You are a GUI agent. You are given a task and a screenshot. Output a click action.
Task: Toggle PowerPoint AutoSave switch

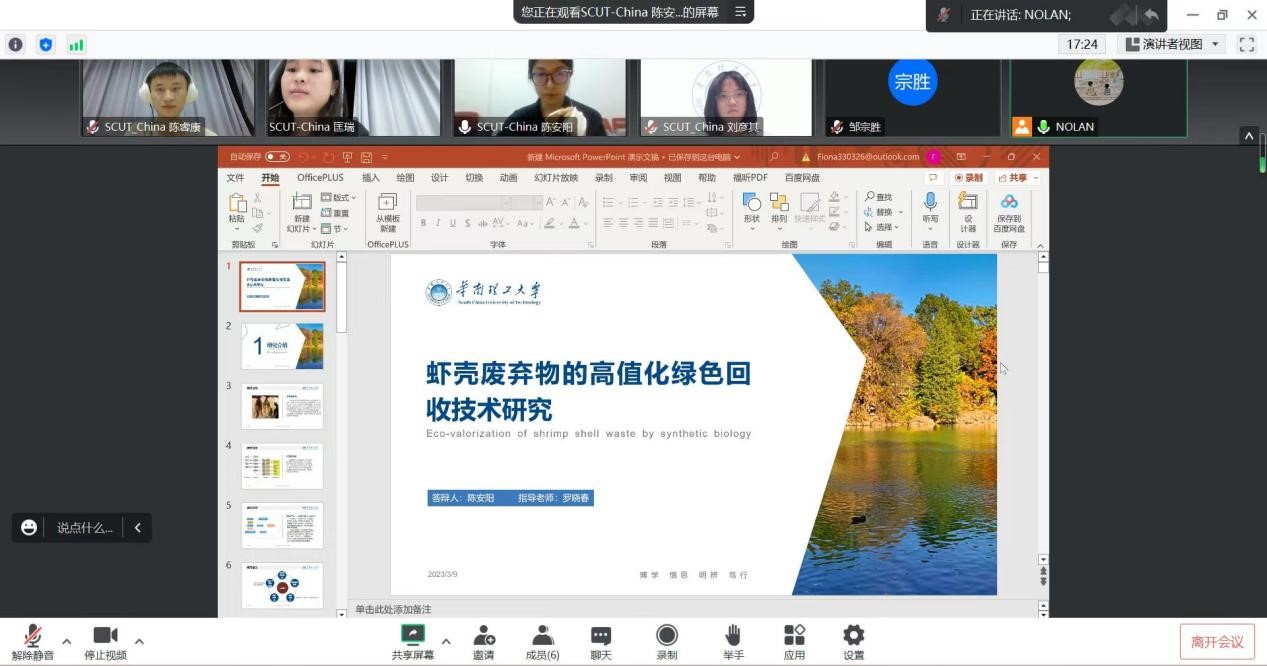pyautogui.click(x=277, y=157)
